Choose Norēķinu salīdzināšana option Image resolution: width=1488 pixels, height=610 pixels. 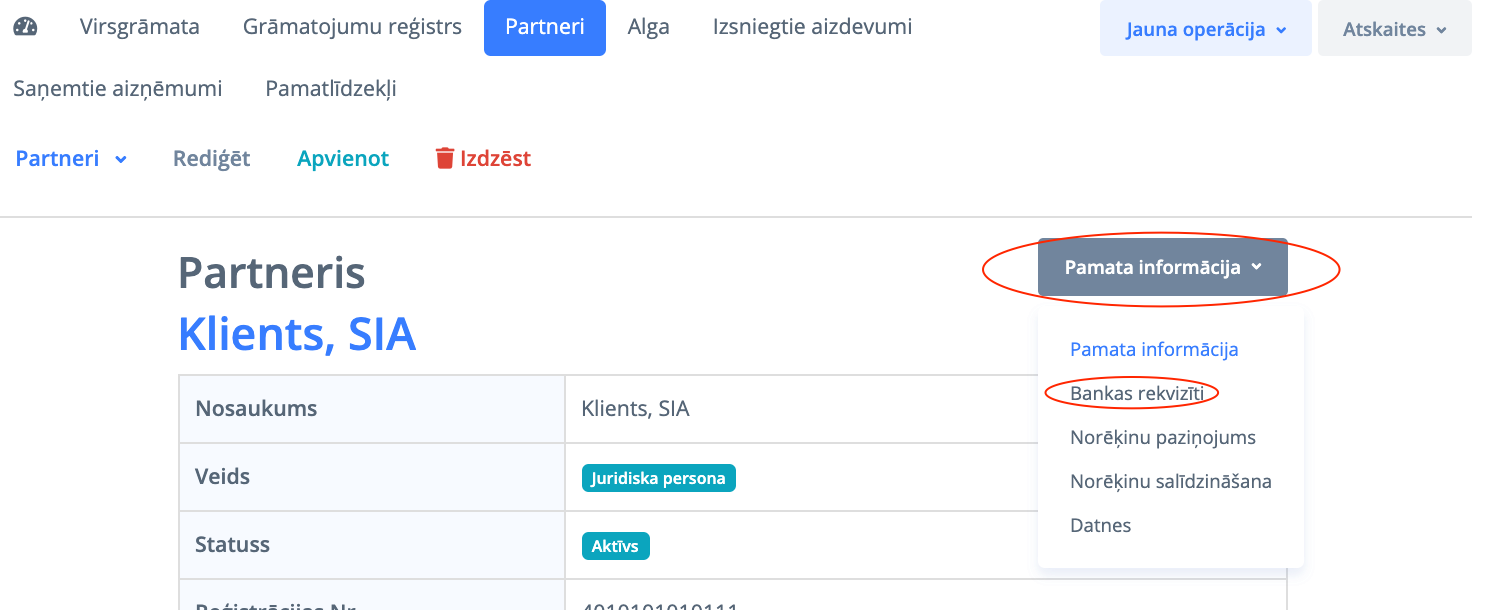click(1170, 481)
